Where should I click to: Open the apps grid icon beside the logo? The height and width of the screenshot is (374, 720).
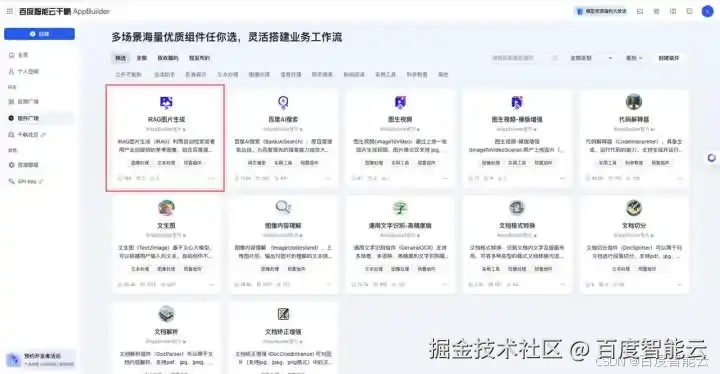(10, 11)
